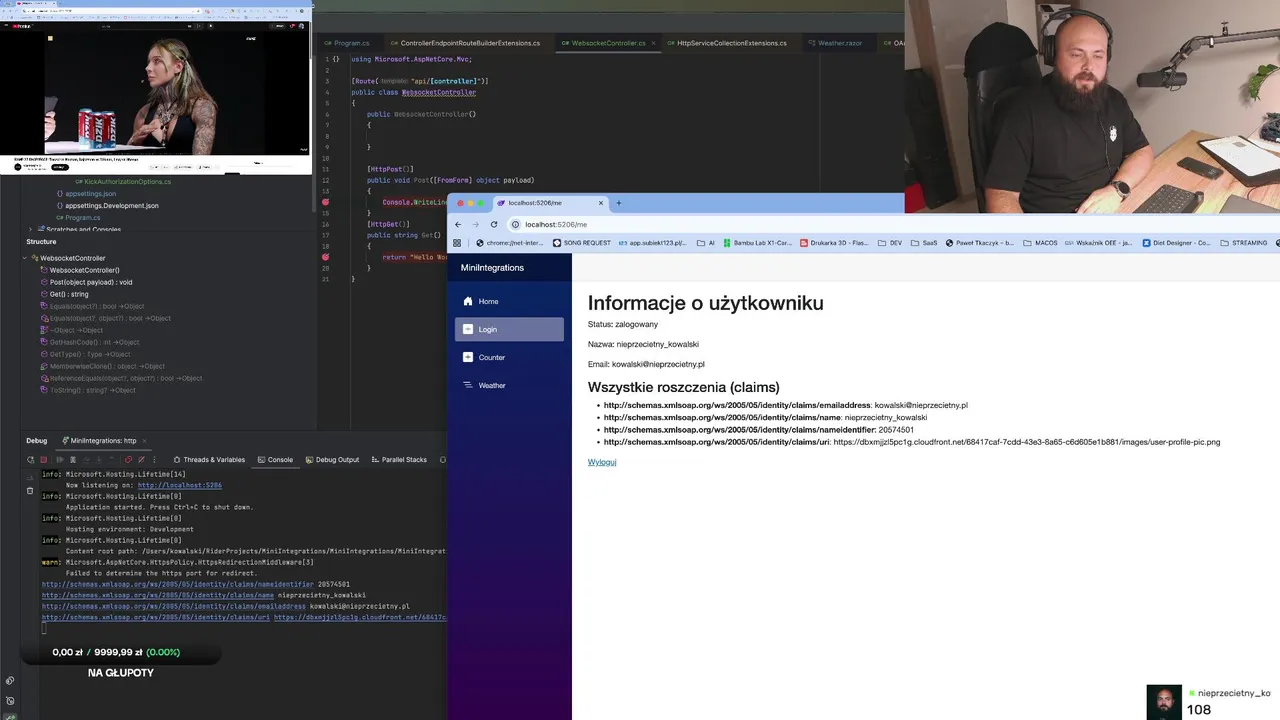Open the SaaS bookmarks folder

[x=924, y=243]
